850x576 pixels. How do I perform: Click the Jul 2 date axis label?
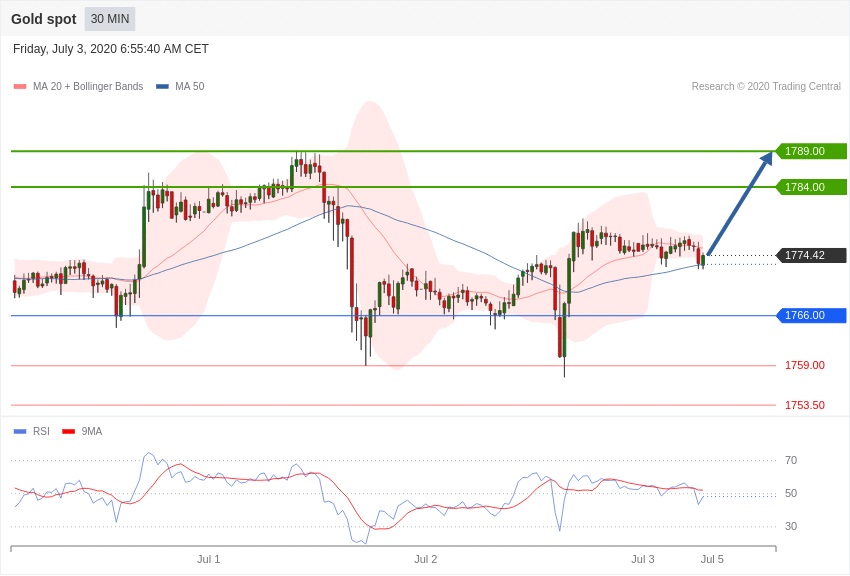426,560
